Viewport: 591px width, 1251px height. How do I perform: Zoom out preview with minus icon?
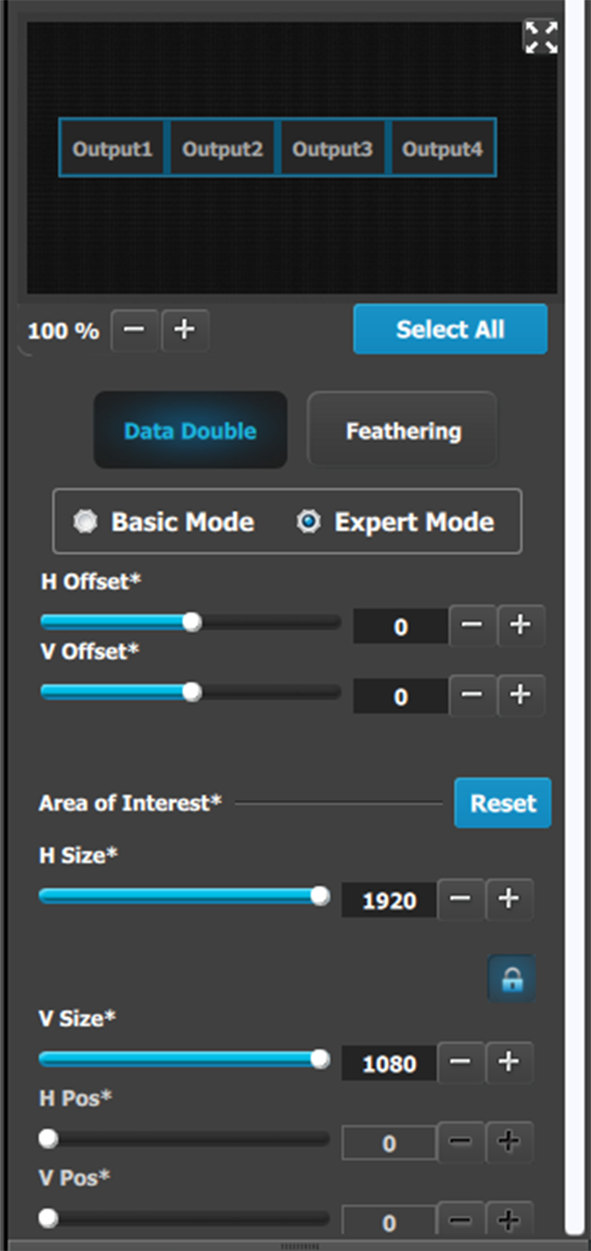point(134,331)
